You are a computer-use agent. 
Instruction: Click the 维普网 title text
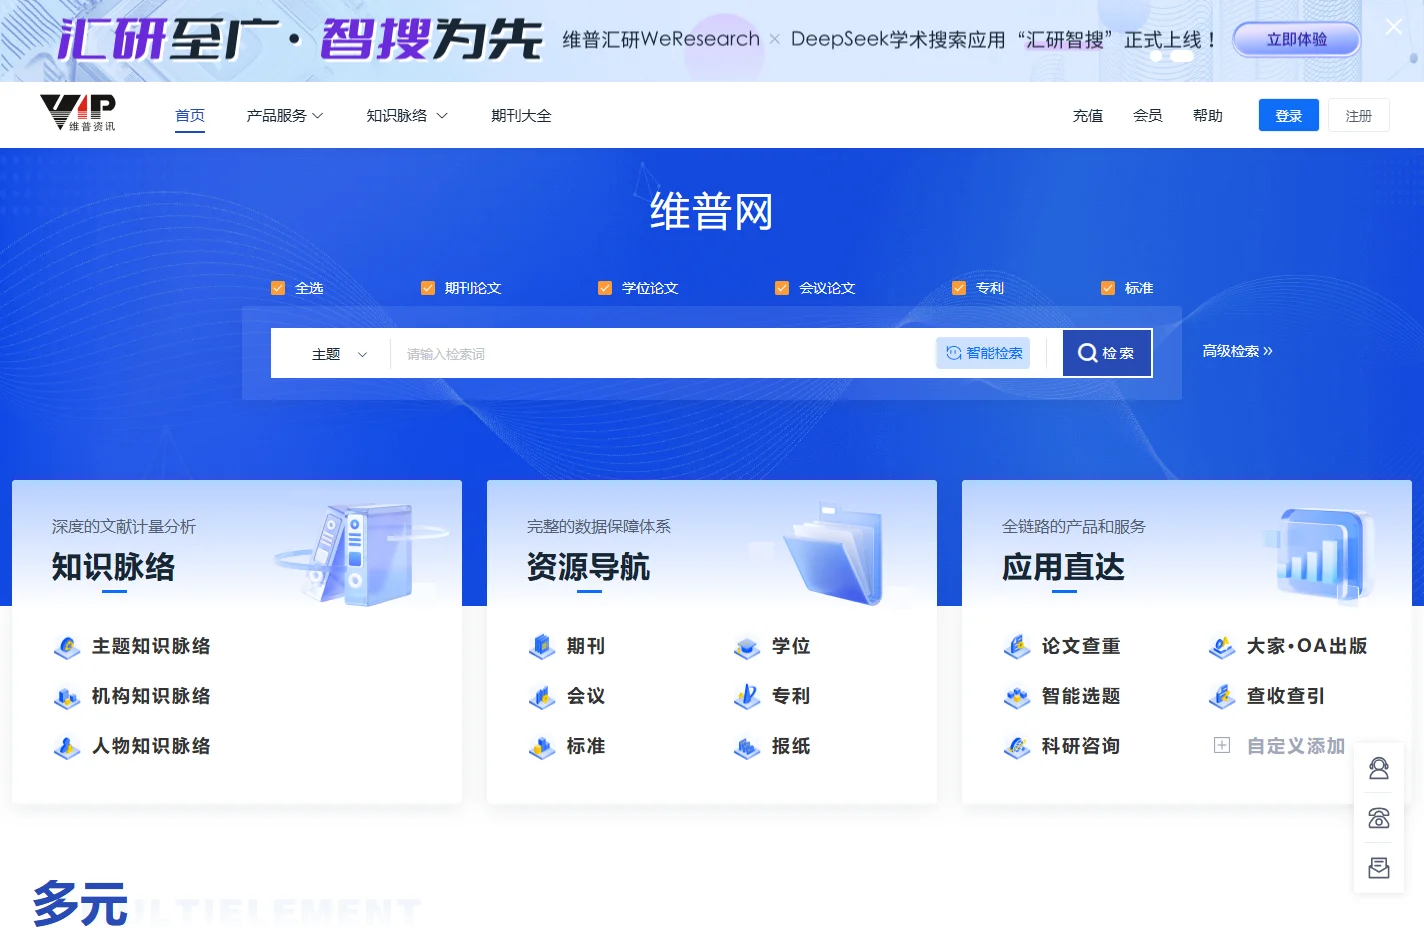pos(712,212)
